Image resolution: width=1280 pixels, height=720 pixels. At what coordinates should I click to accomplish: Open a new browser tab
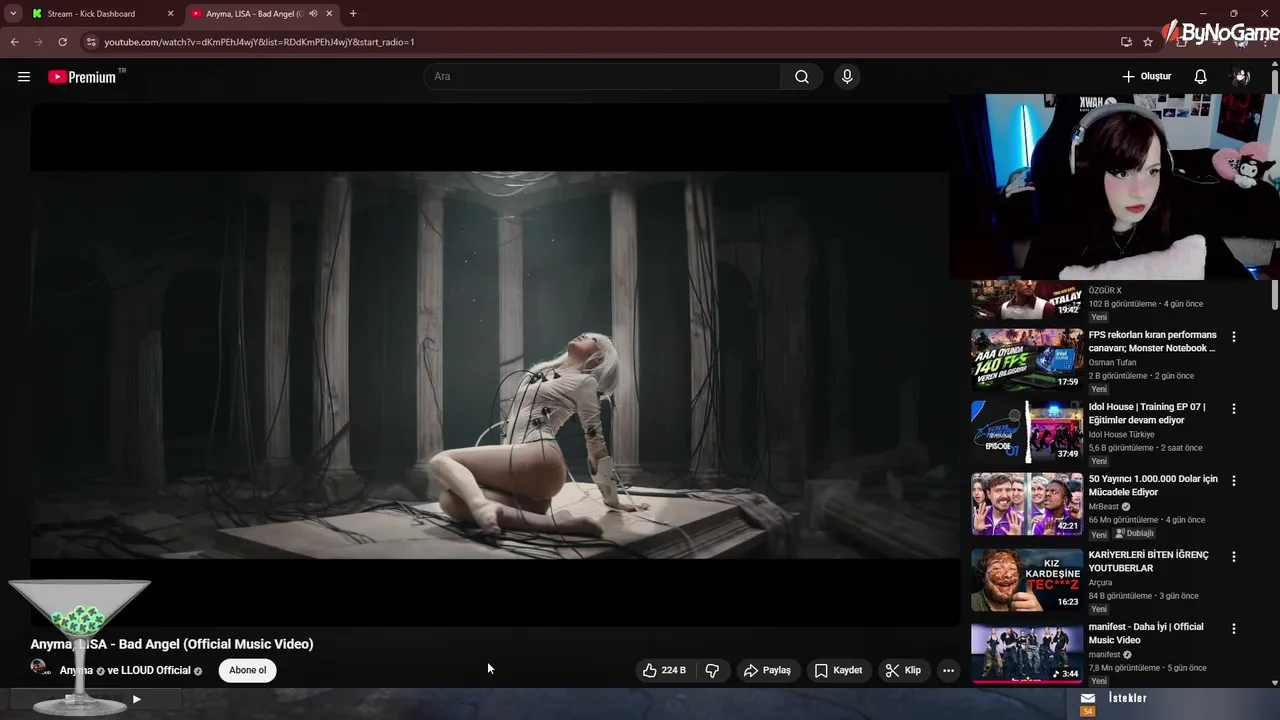tap(353, 14)
